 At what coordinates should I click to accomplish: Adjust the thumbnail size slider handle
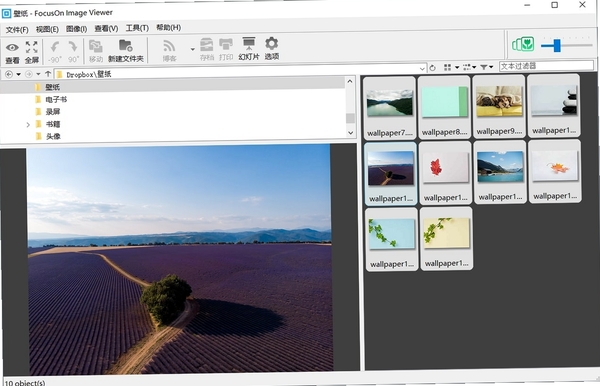557,45
